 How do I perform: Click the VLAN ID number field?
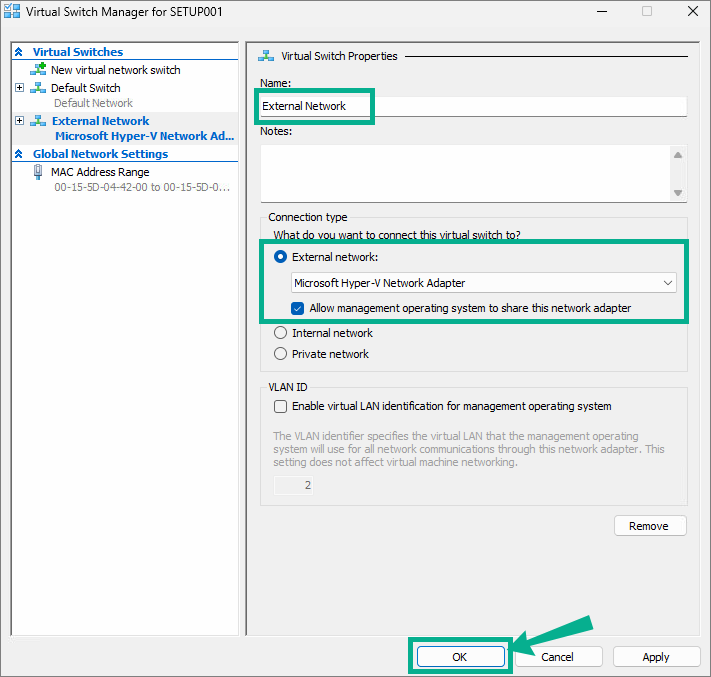[293, 485]
